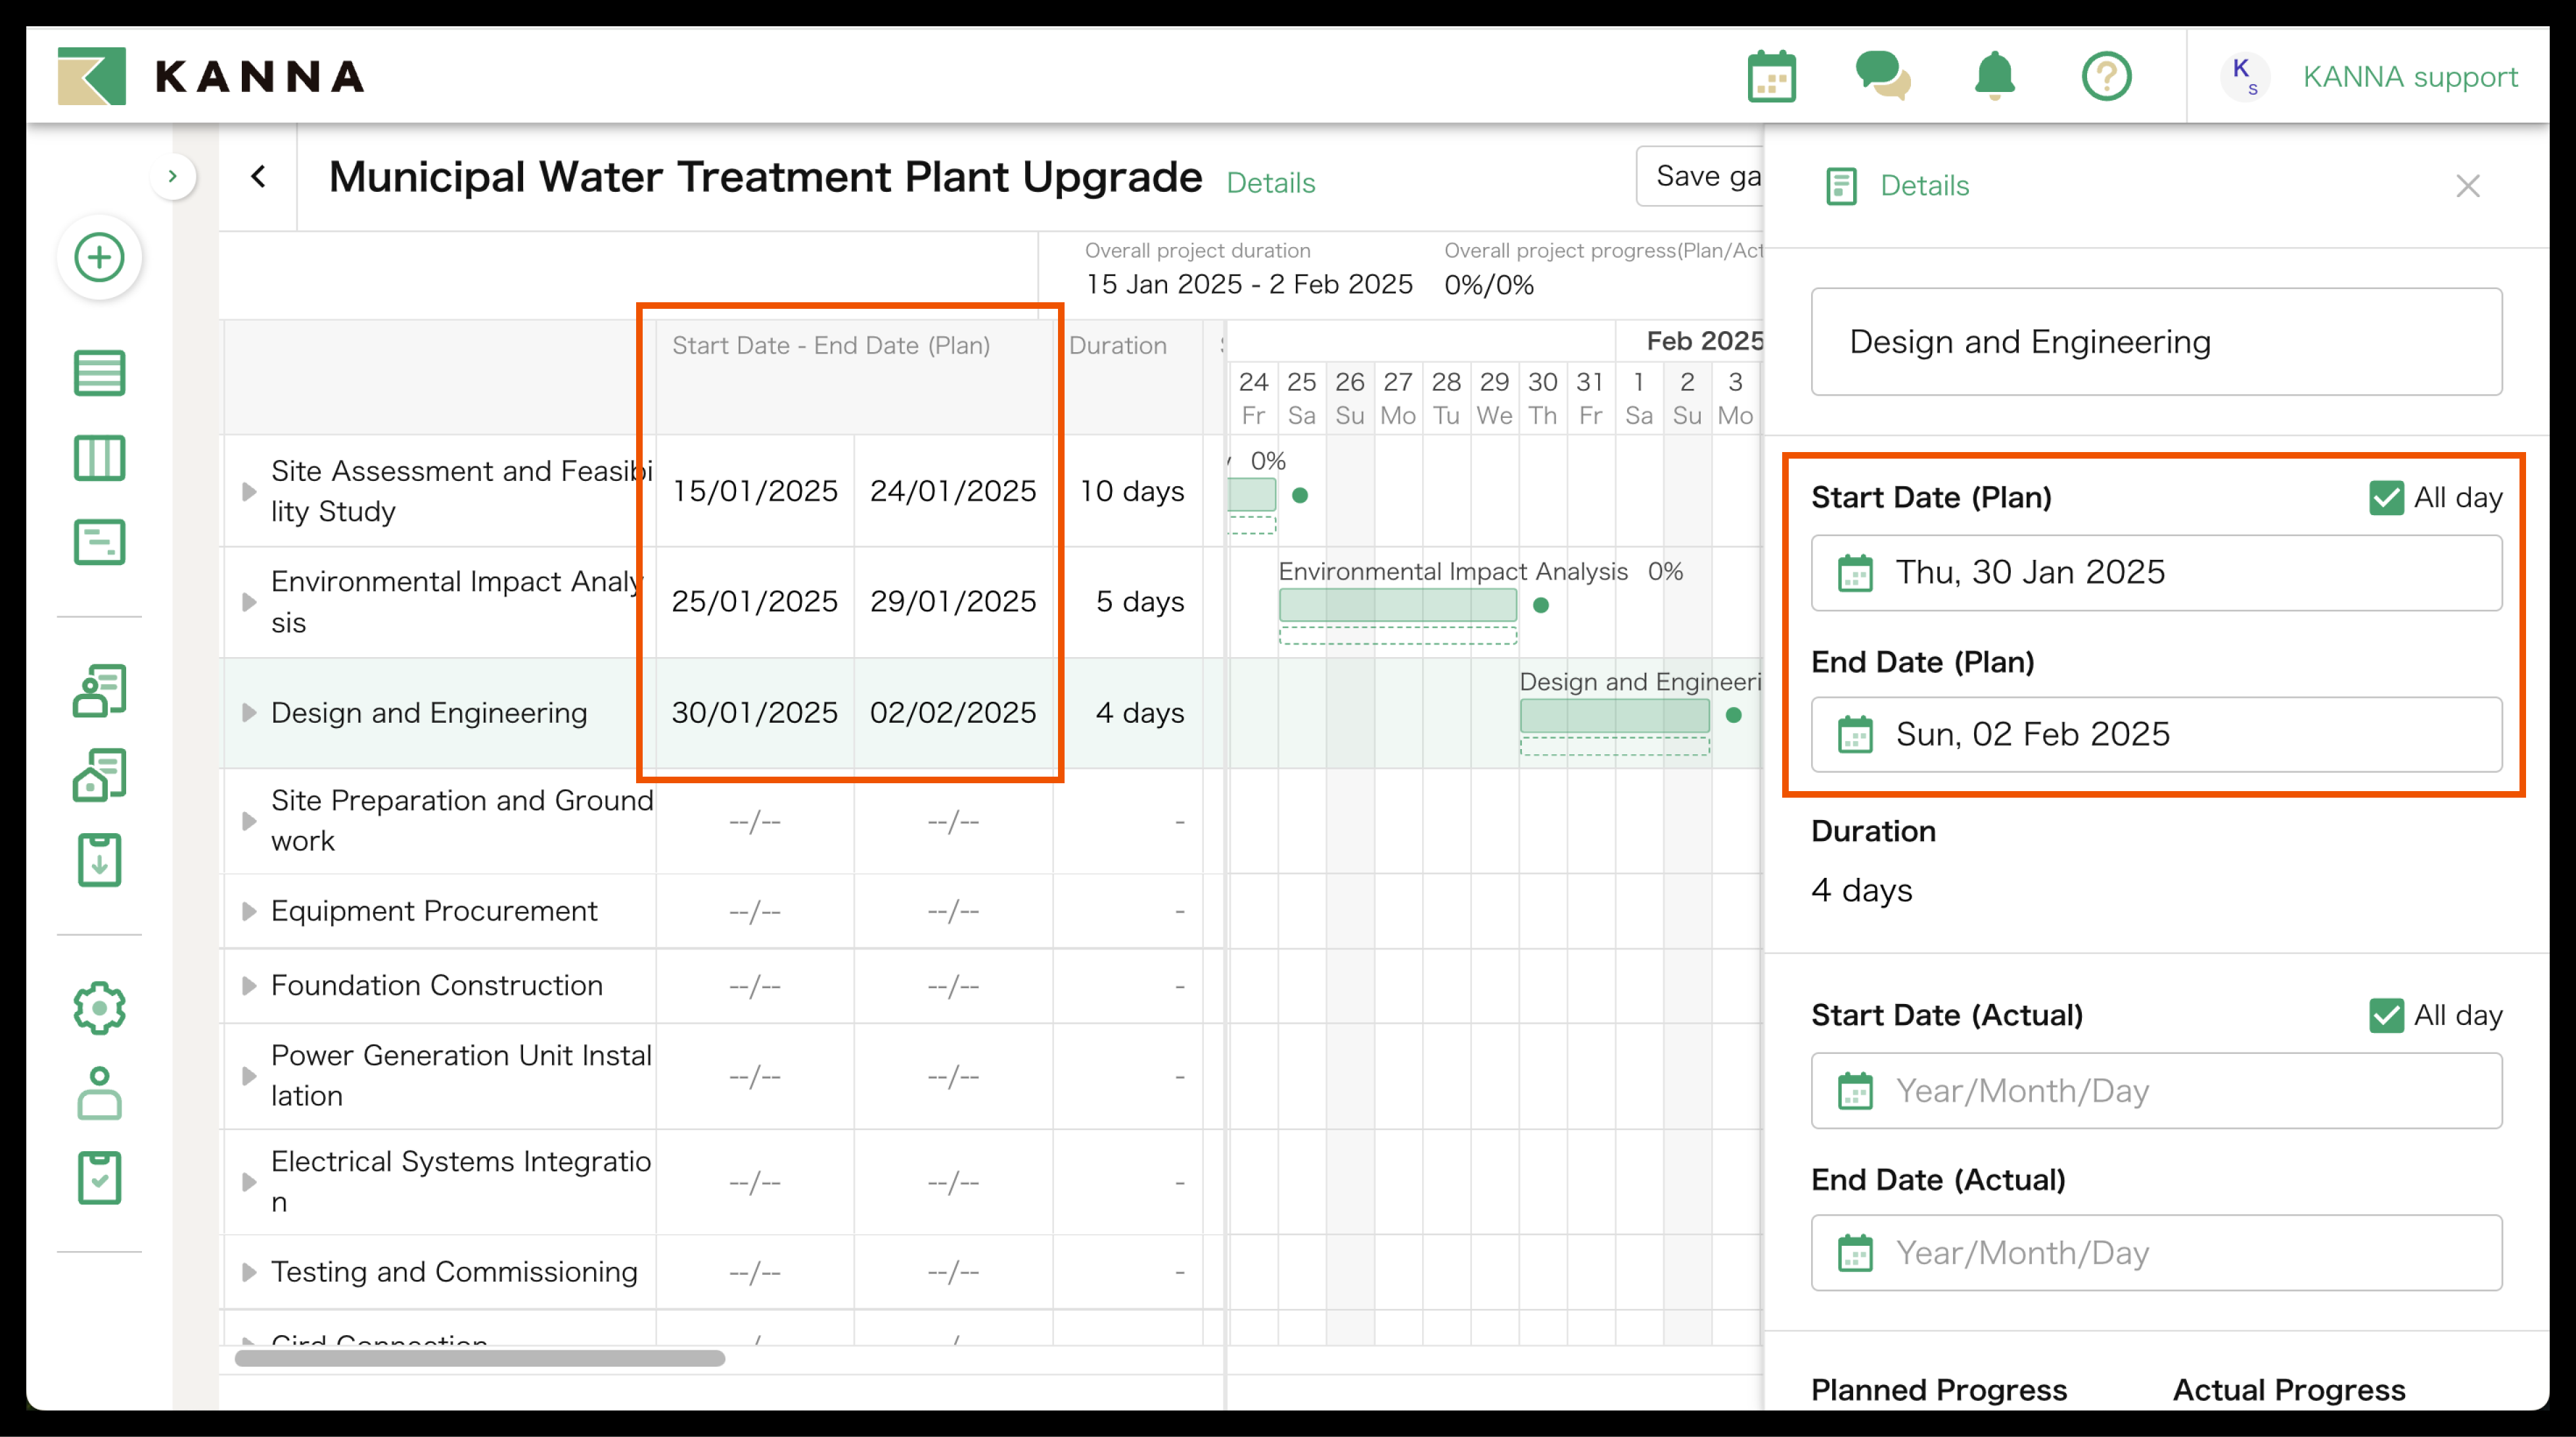Image resolution: width=2576 pixels, height=1437 pixels.
Task: Expand the Equipment Procurement task row
Action: pyautogui.click(x=249, y=911)
